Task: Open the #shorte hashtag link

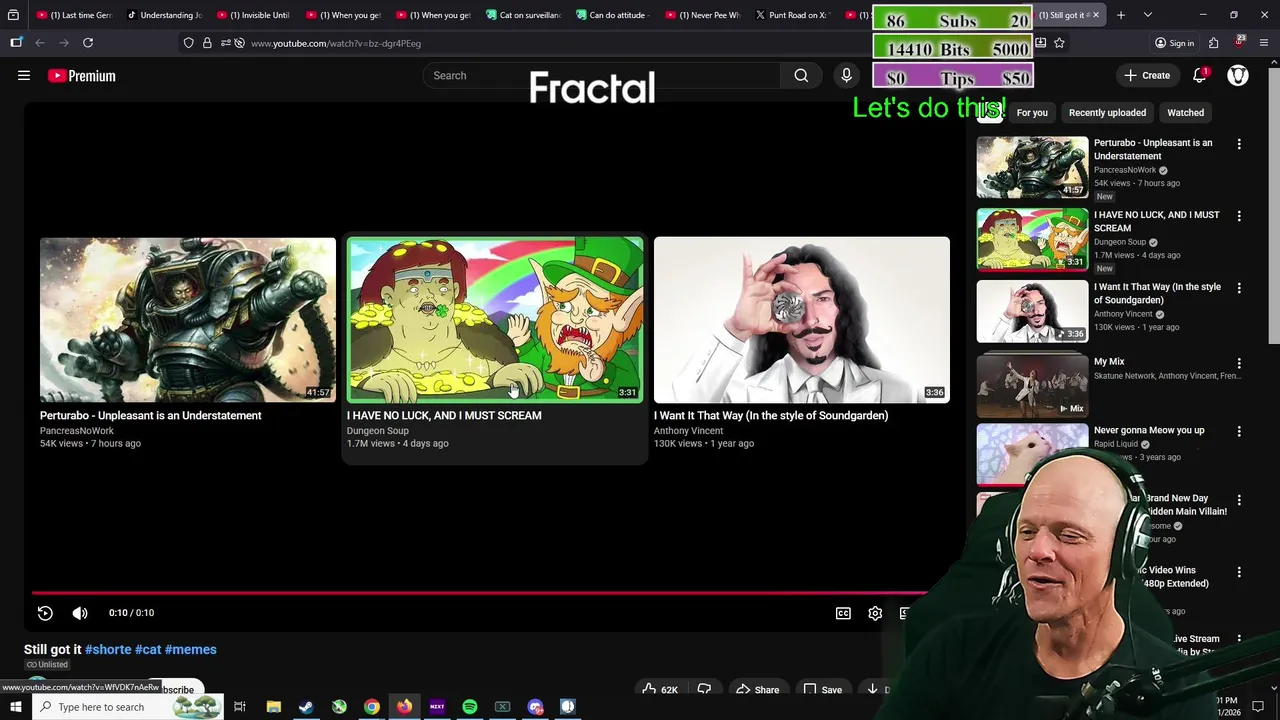Action: pyautogui.click(x=108, y=649)
